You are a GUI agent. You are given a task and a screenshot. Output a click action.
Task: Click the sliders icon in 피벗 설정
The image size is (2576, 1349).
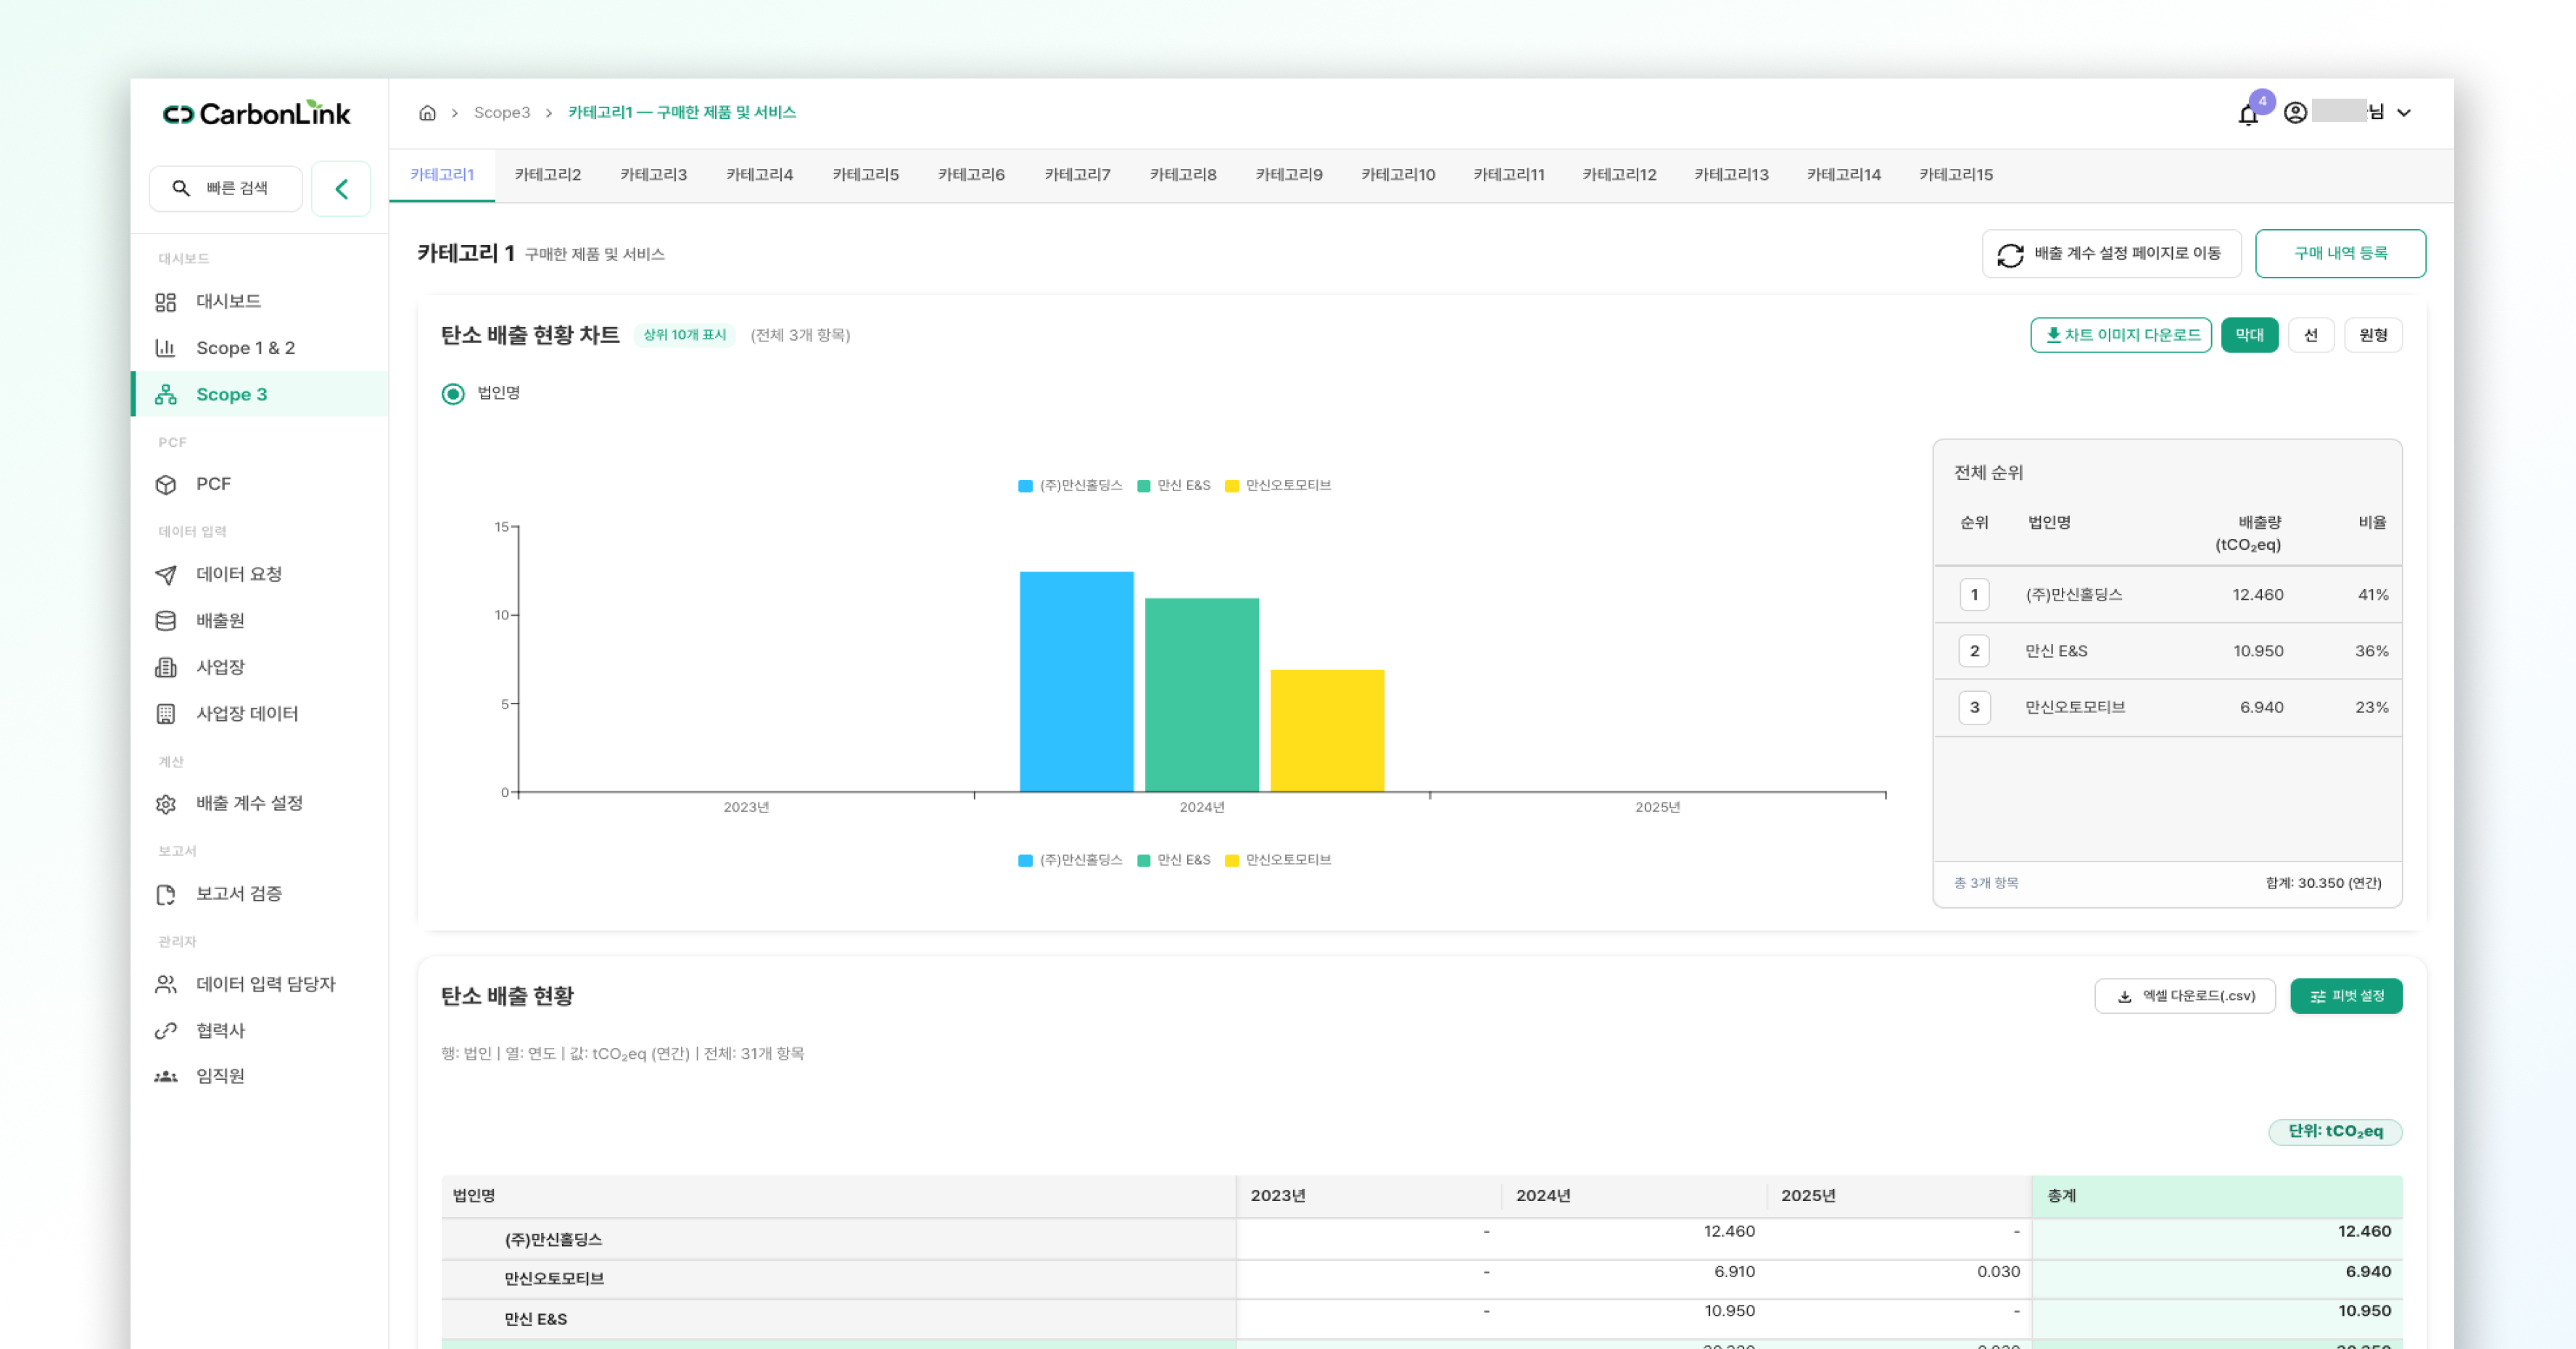point(2318,997)
